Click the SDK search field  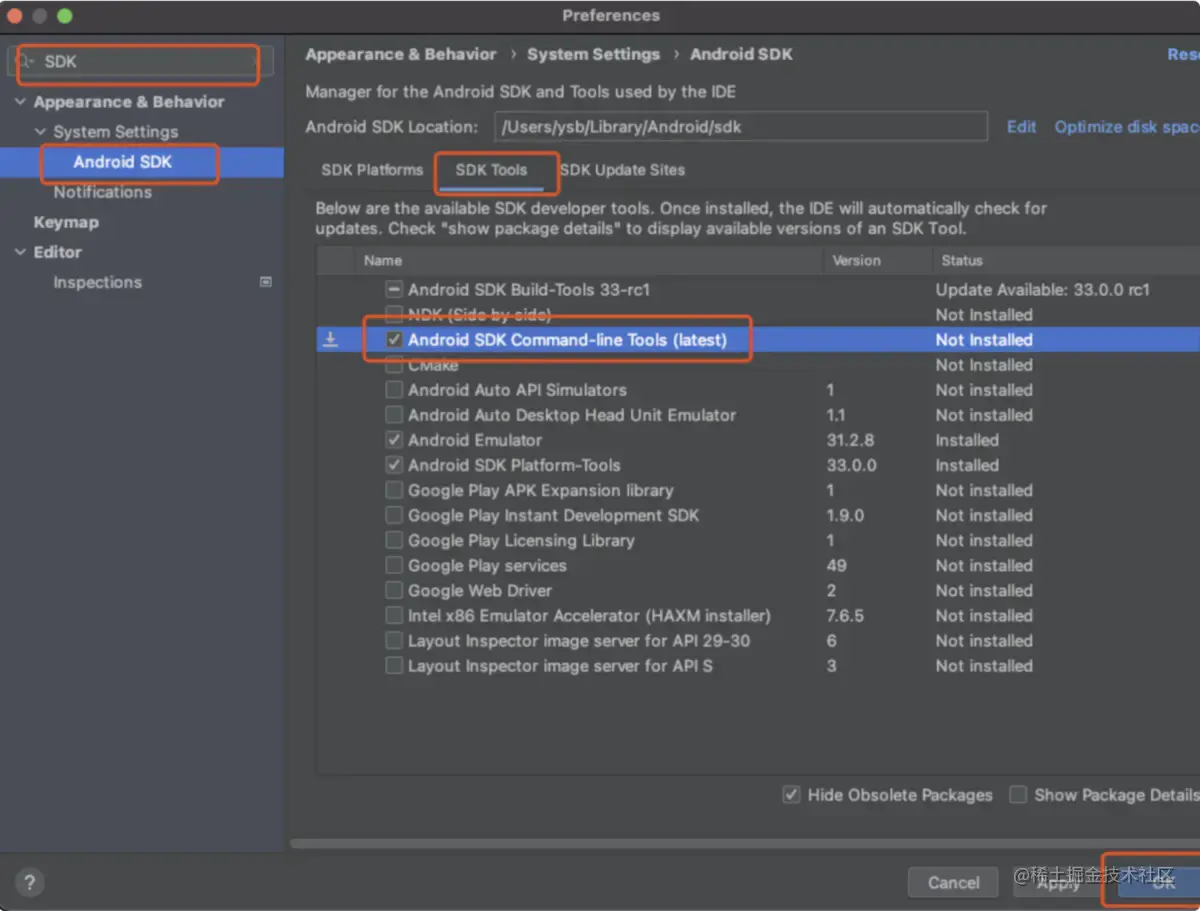tap(138, 61)
